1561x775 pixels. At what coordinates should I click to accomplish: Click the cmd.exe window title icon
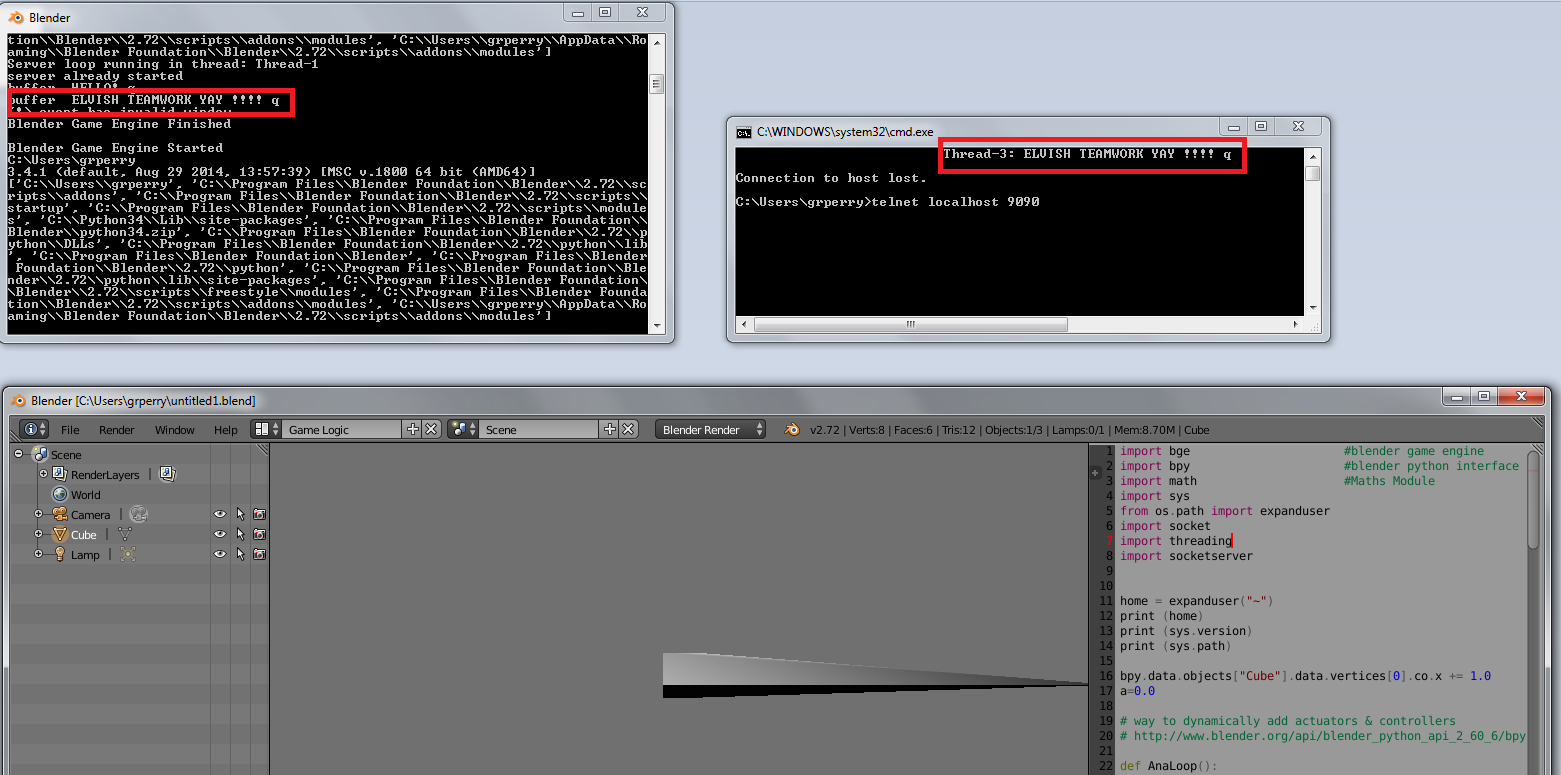tap(744, 132)
